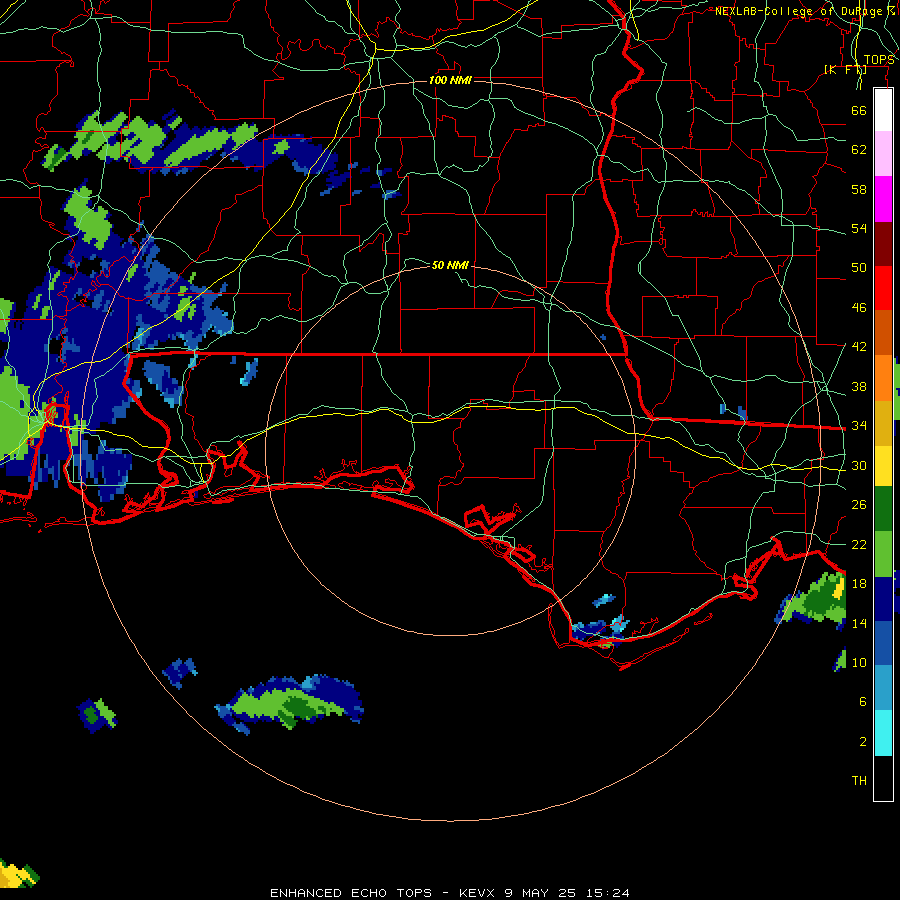Click the 100 NMI range ring label
The width and height of the screenshot is (900, 900).
(x=450, y=80)
